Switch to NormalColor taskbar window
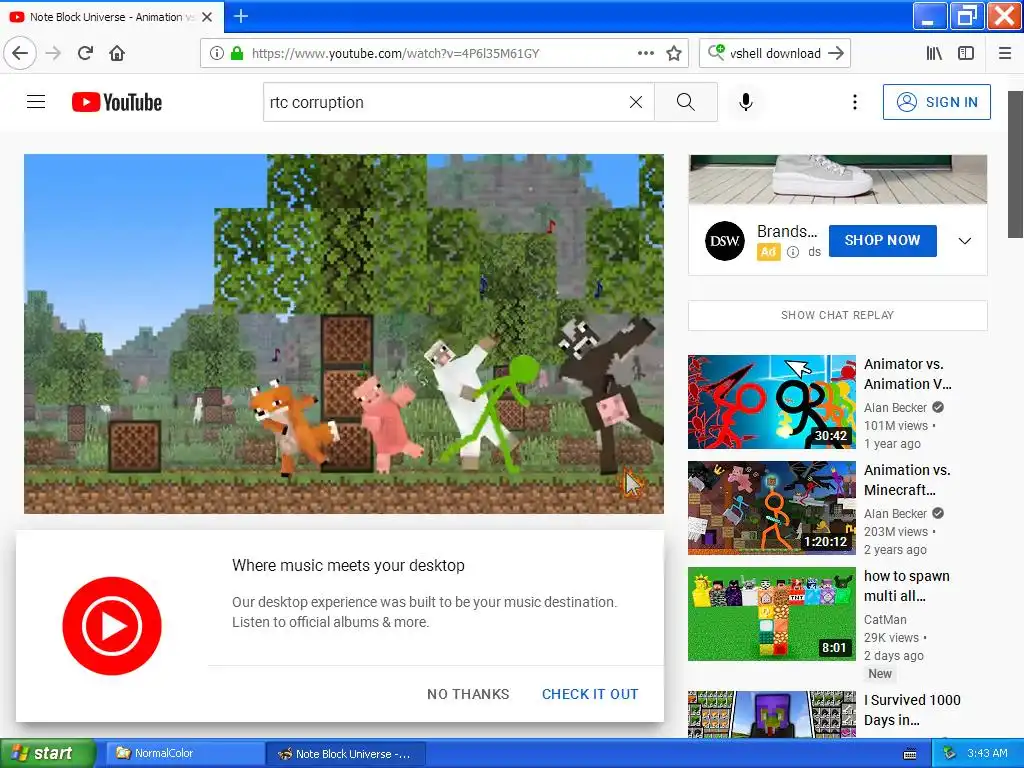This screenshot has height=768, width=1024. click(184, 754)
